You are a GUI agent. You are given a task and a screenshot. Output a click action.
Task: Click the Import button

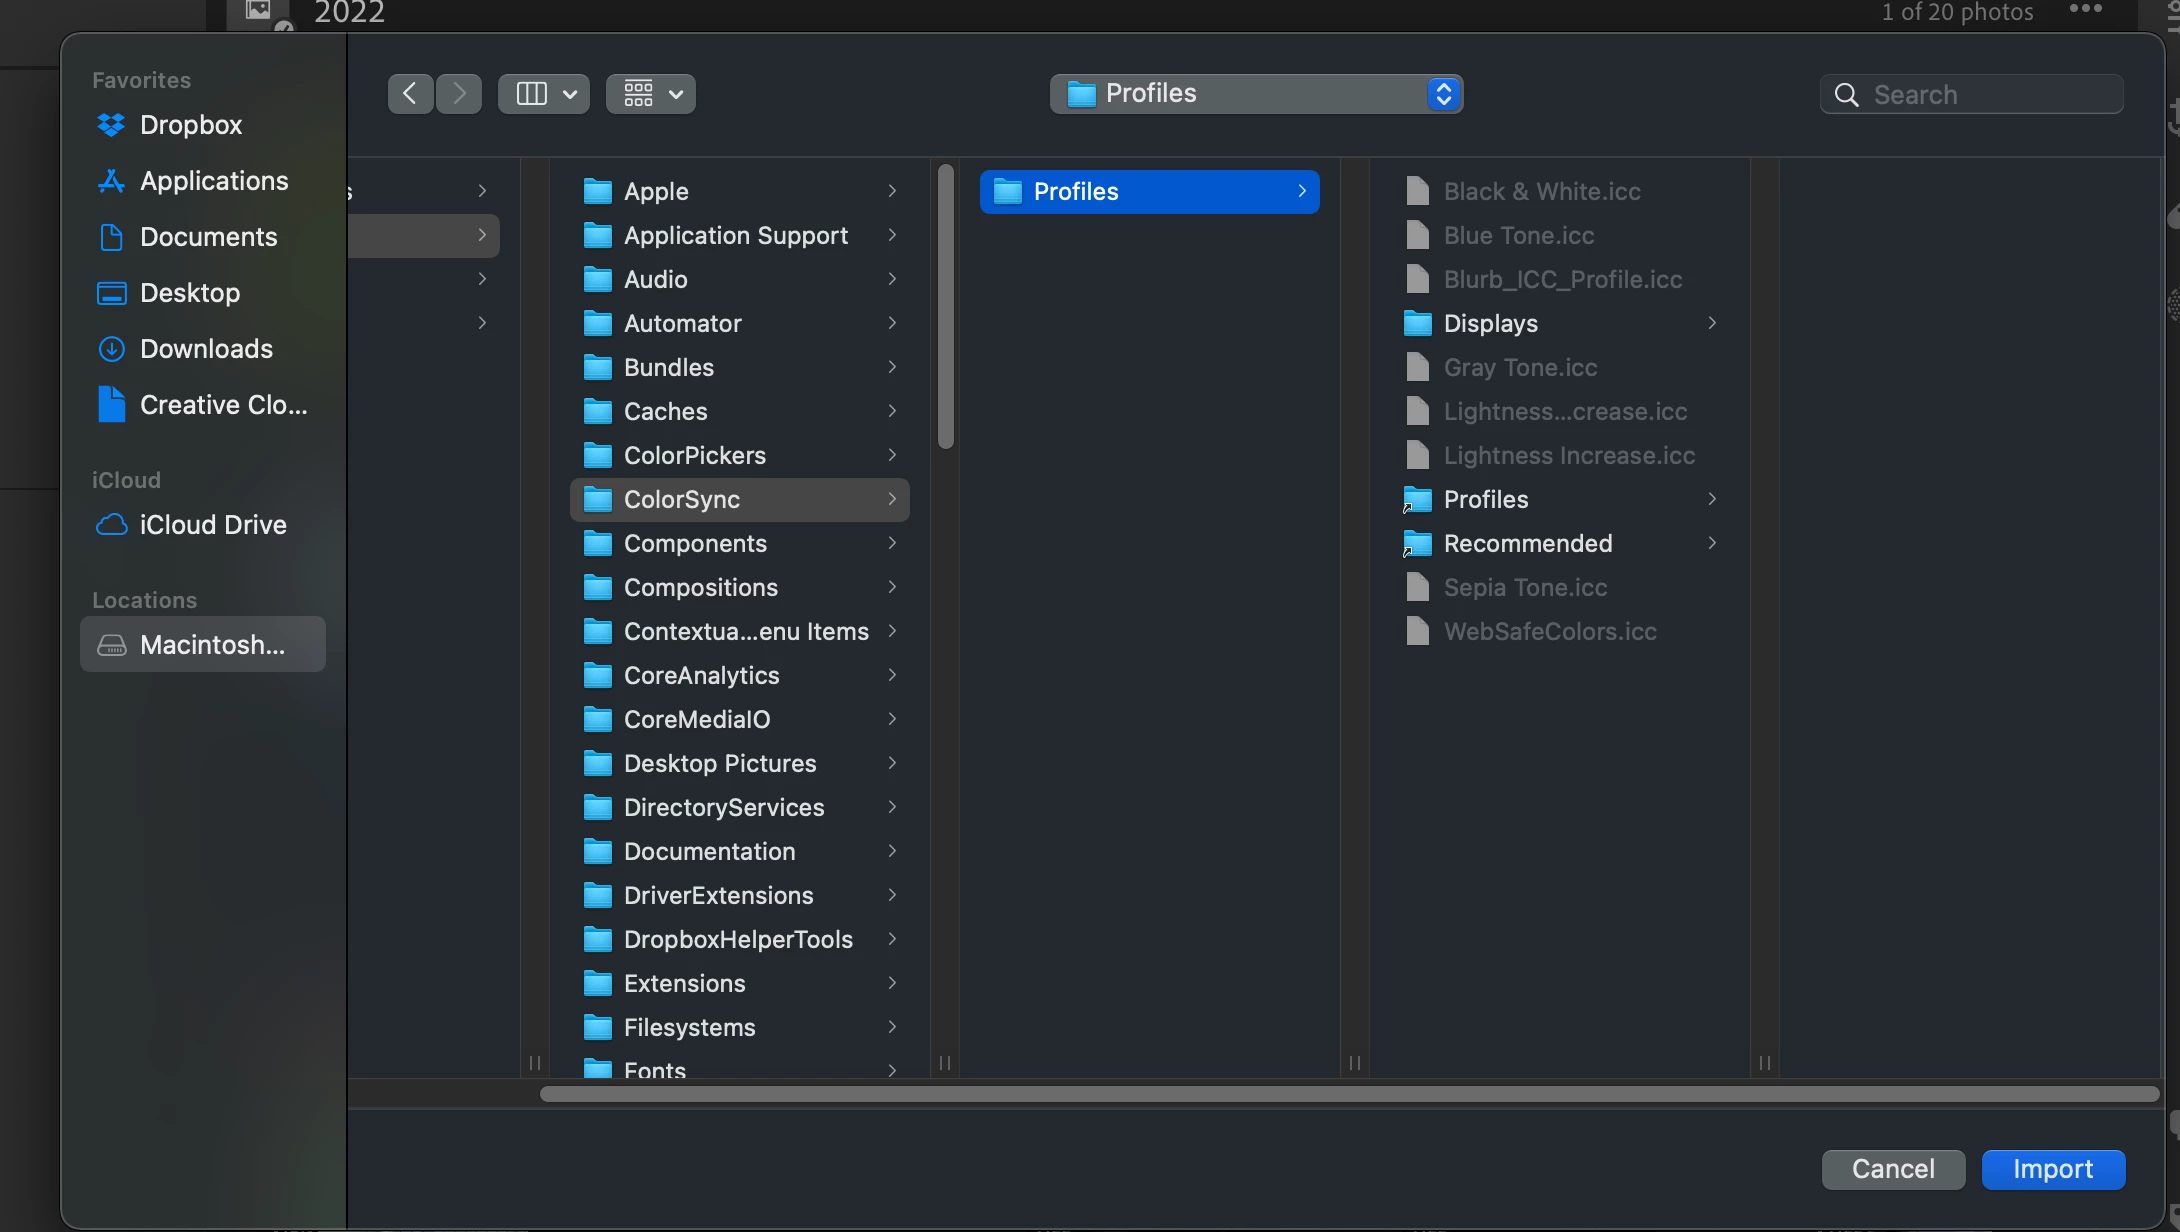(2052, 1169)
